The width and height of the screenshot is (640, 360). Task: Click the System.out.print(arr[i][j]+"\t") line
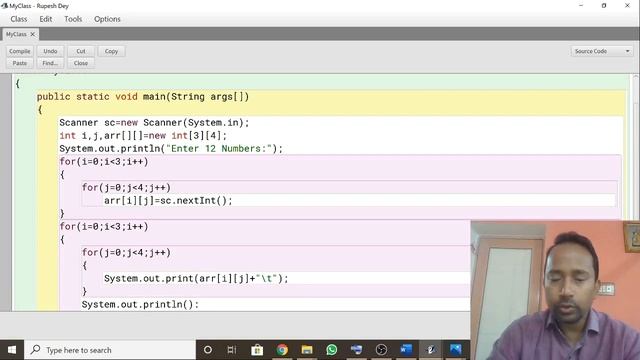click(196, 278)
